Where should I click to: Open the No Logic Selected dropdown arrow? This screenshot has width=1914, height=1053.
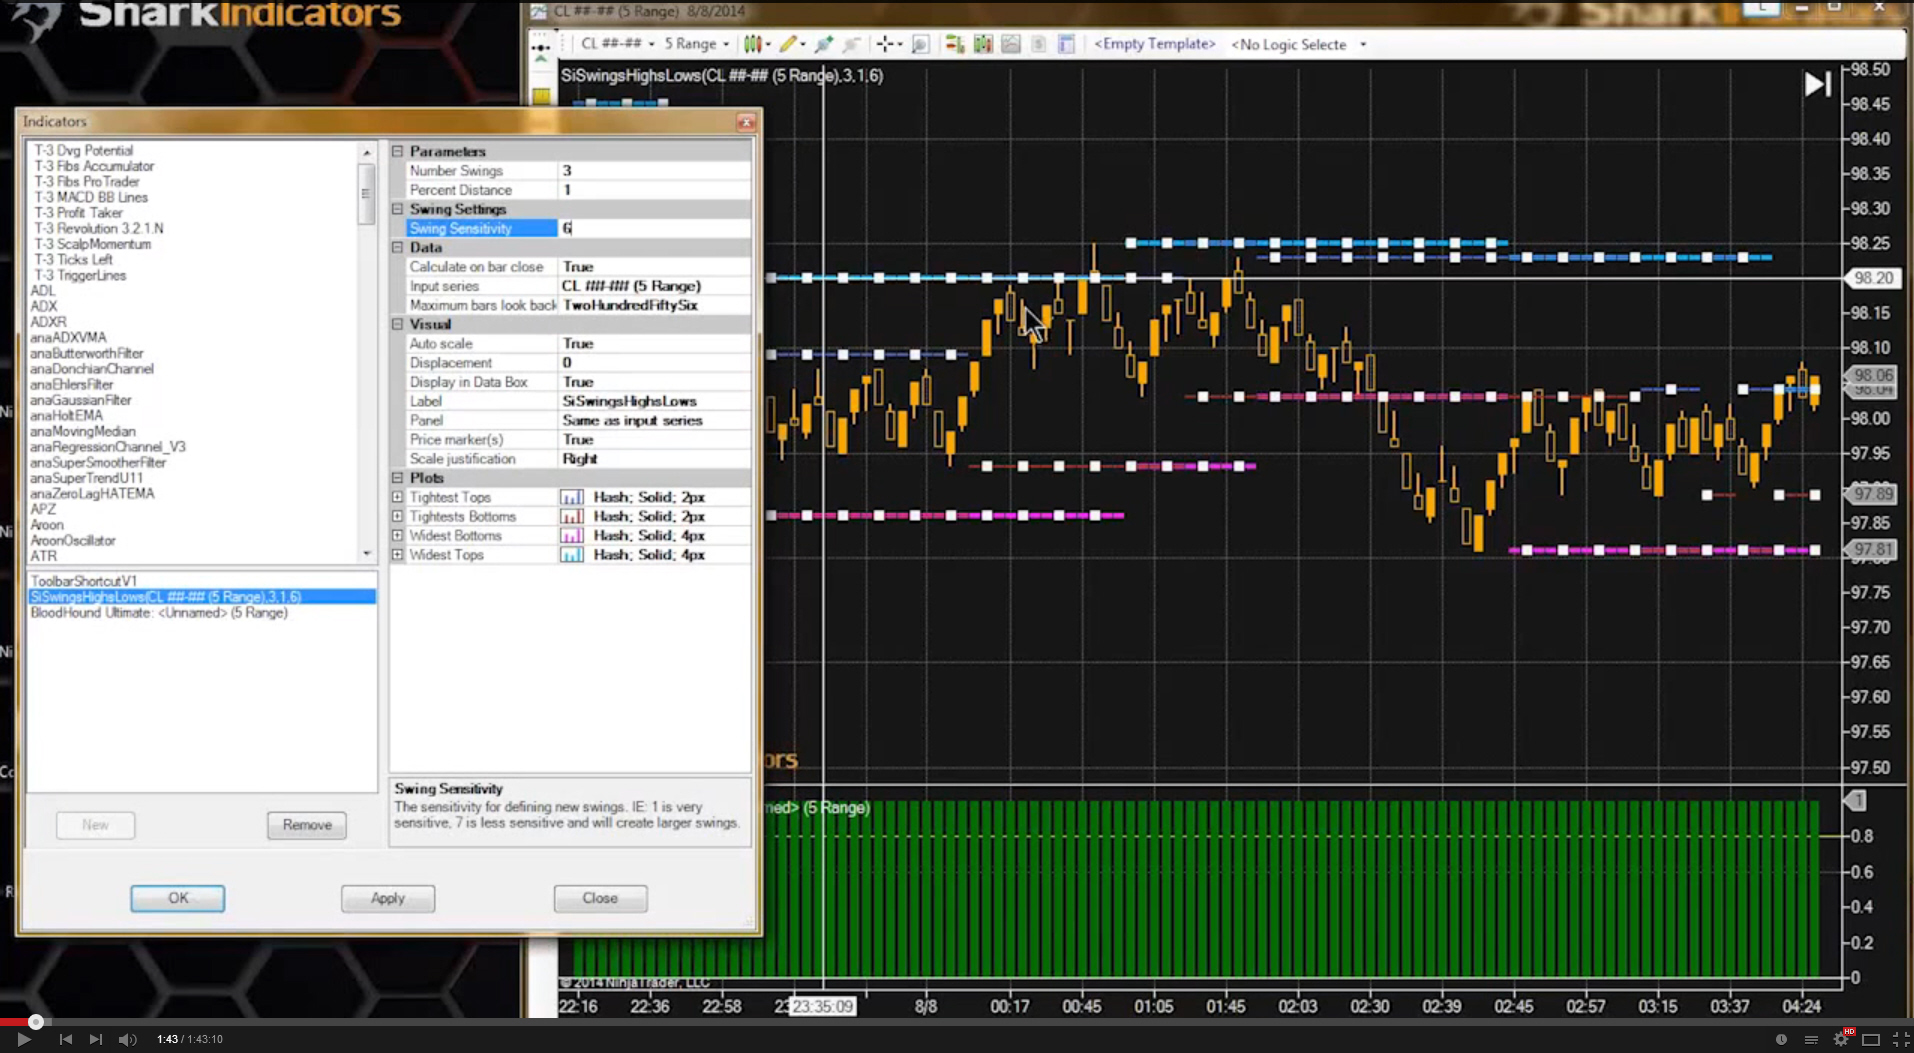[x=1363, y=45]
